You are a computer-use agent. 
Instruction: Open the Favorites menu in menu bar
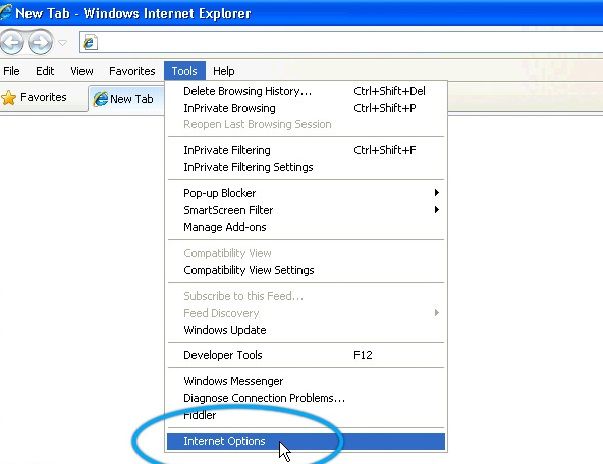tap(132, 71)
